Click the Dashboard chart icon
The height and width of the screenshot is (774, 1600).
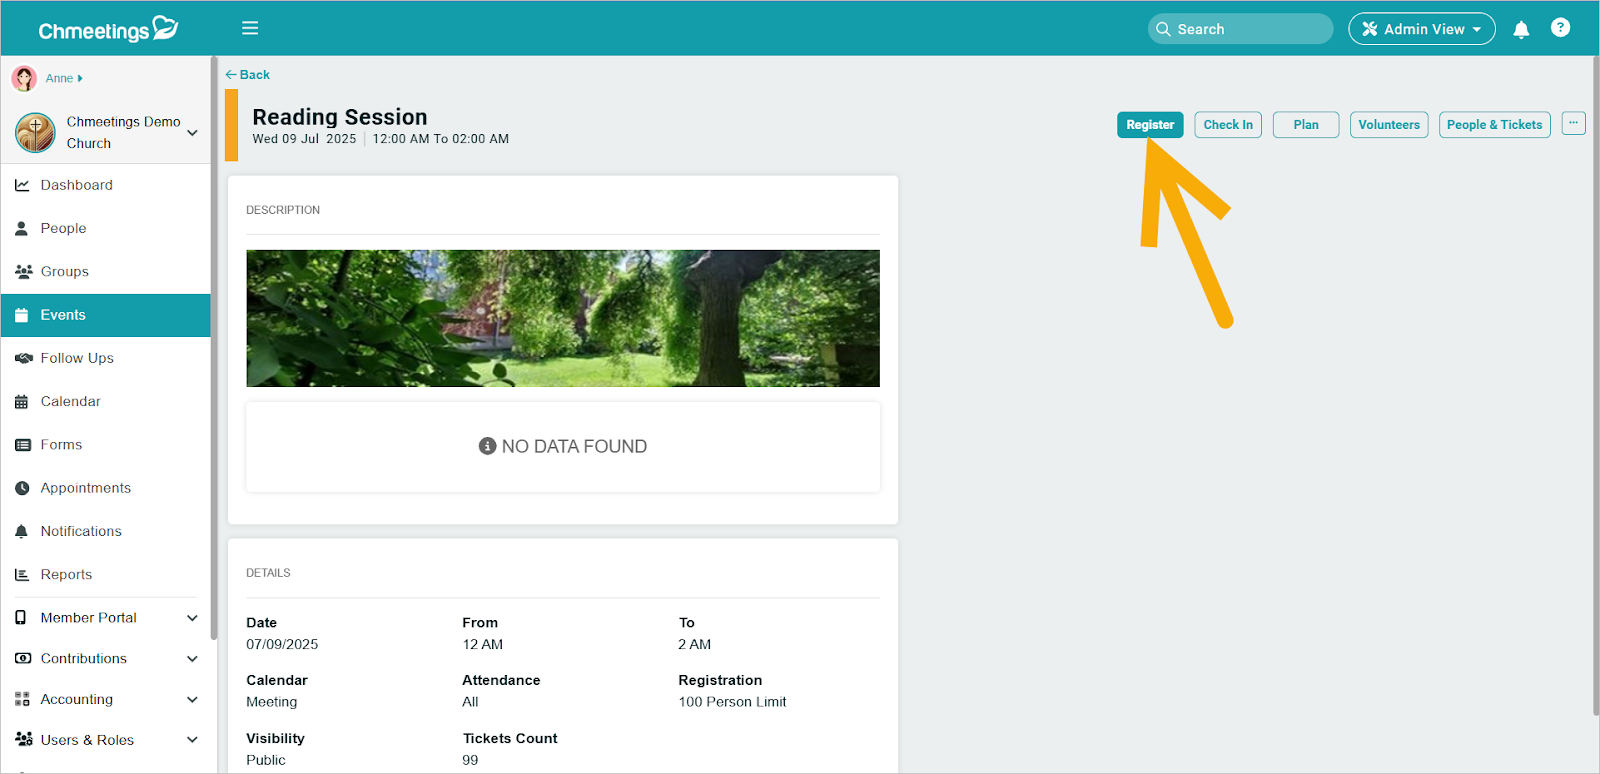tap(22, 185)
